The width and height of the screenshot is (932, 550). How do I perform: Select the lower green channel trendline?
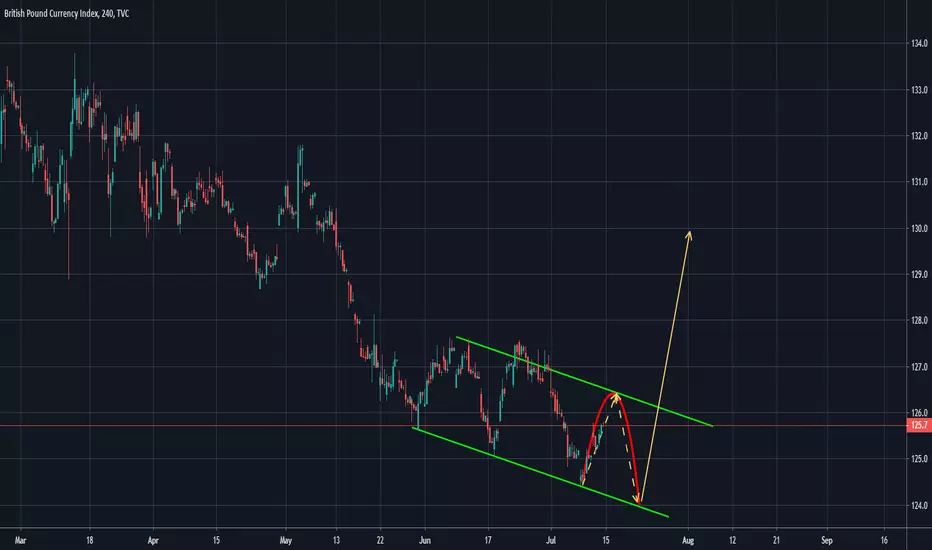[540, 472]
